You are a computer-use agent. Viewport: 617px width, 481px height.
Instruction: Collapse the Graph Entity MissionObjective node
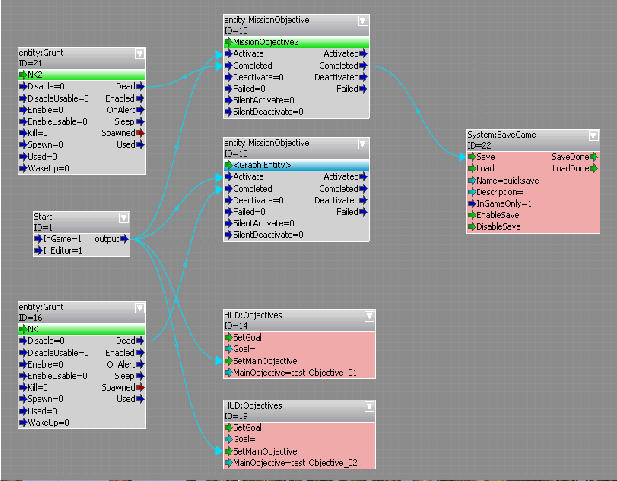click(x=362, y=144)
